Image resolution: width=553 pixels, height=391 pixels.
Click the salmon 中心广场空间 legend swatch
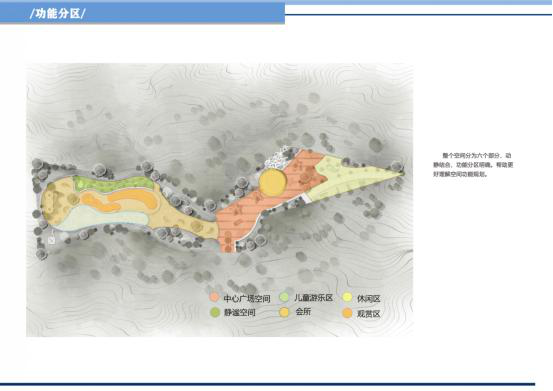pos(214,297)
